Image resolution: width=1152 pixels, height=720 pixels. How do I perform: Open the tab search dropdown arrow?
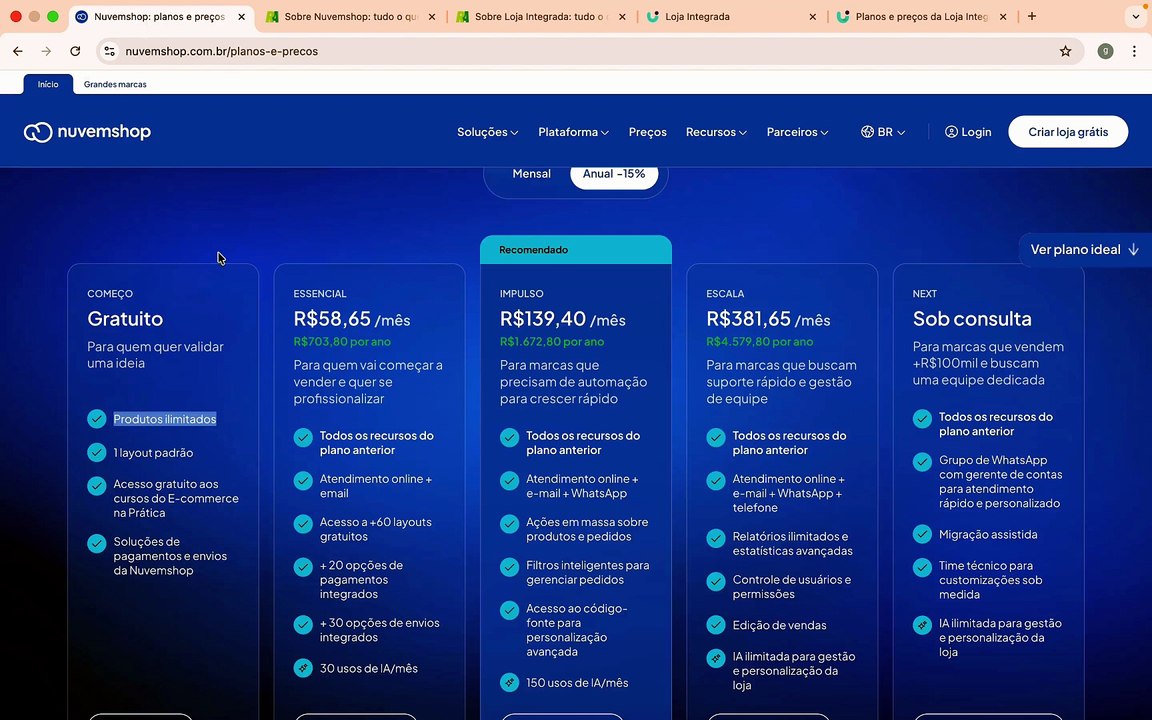coord(1136,16)
